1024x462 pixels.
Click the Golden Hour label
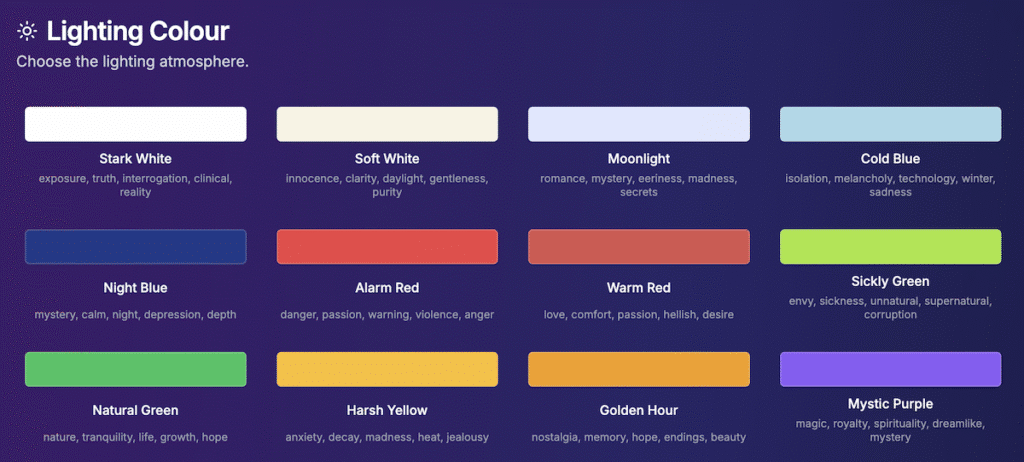[639, 411]
